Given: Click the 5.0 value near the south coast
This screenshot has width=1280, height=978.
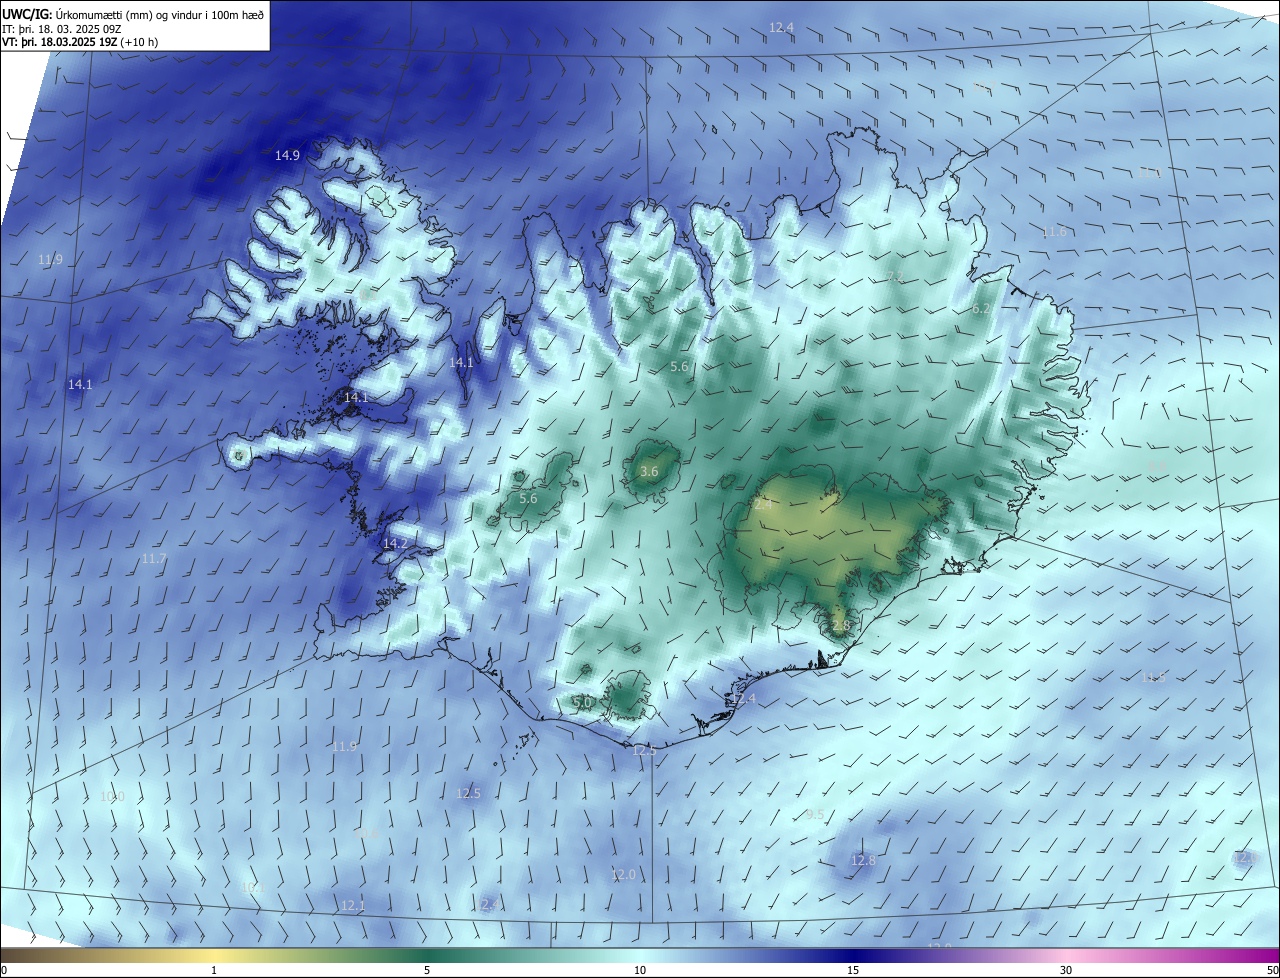Looking at the screenshot, I should pyautogui.click(x=582, y=703).
